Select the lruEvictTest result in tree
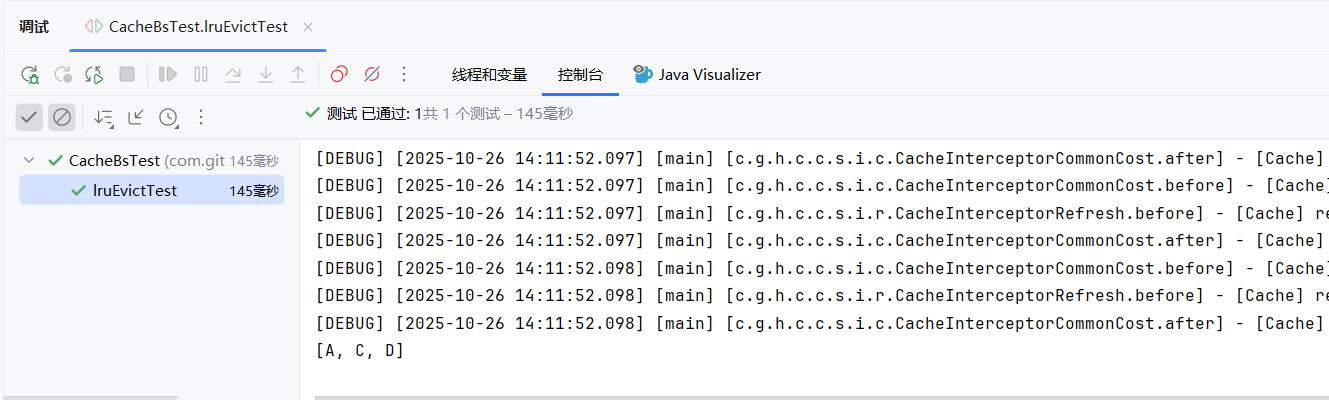This screenshot has height=400, width=1329. click(x=135, y=190)
